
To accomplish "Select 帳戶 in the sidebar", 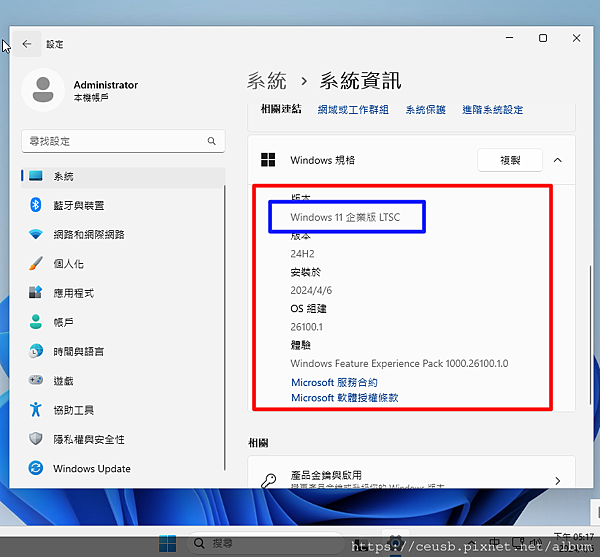I will [x=123, y=322].
